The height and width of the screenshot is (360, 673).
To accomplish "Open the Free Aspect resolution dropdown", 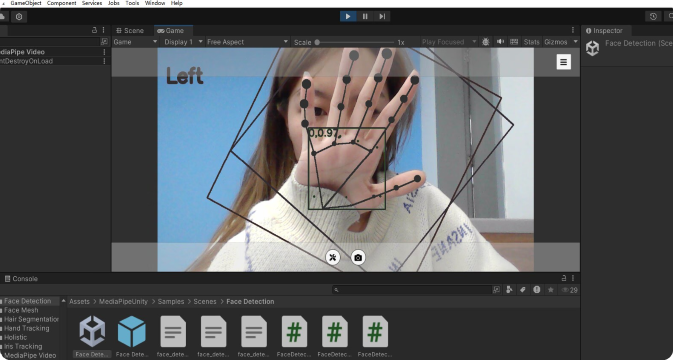I will coord(247,42).
